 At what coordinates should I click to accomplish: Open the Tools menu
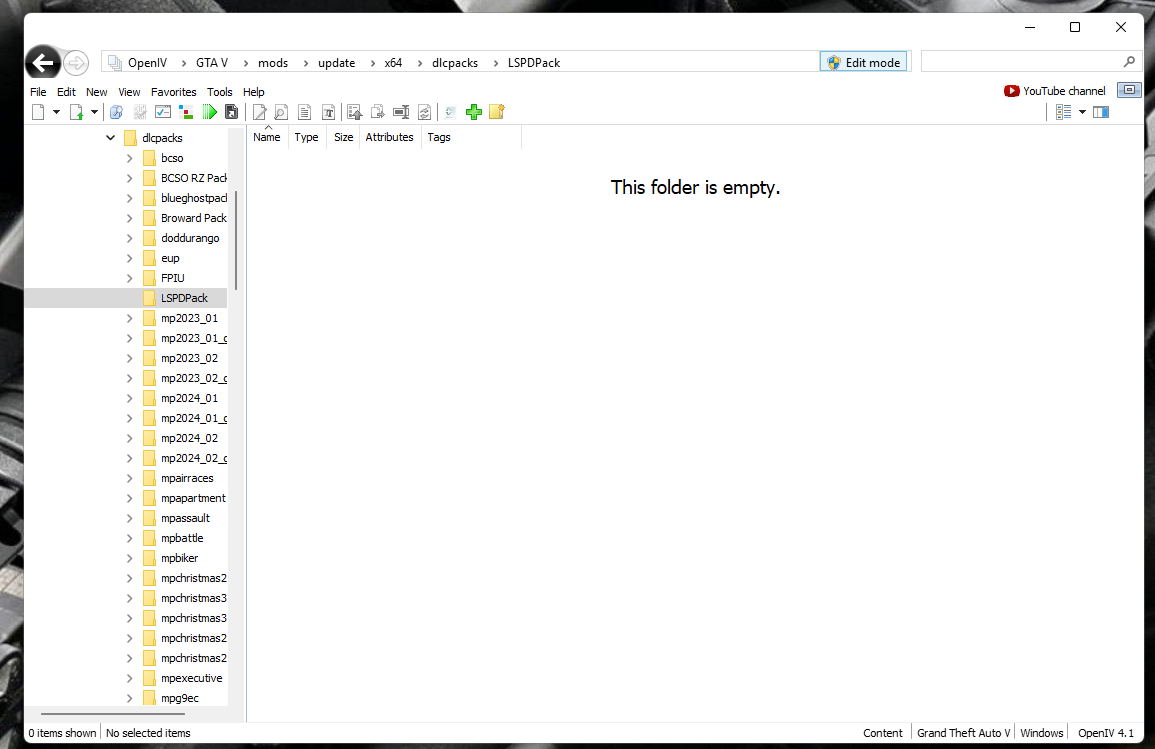point(220,92)
